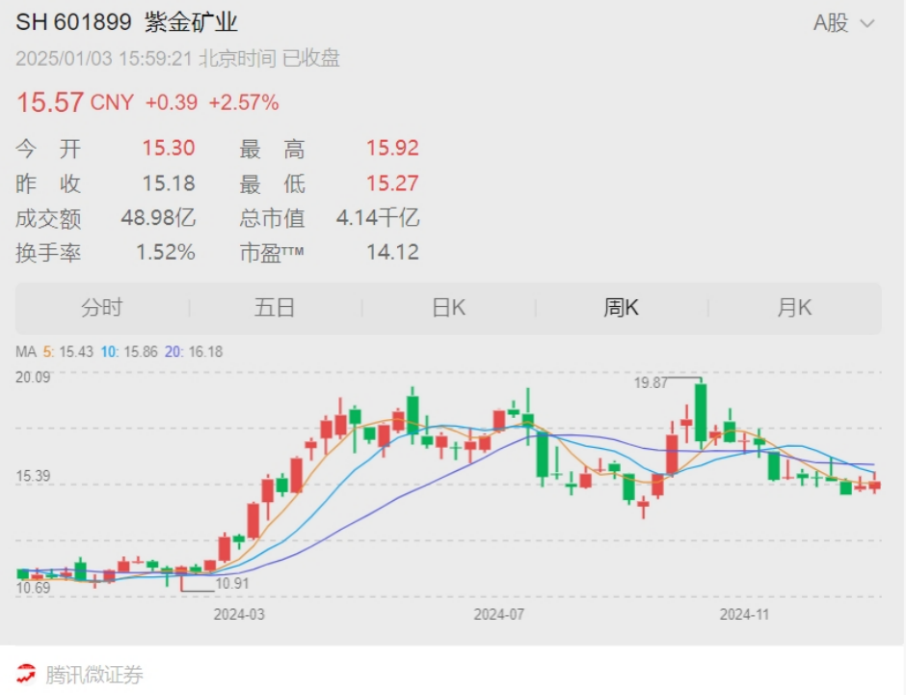Expand the A股 dropdown chevron
Image resolution: width=906 pixels, height=695 pixels.
point(866,22)
